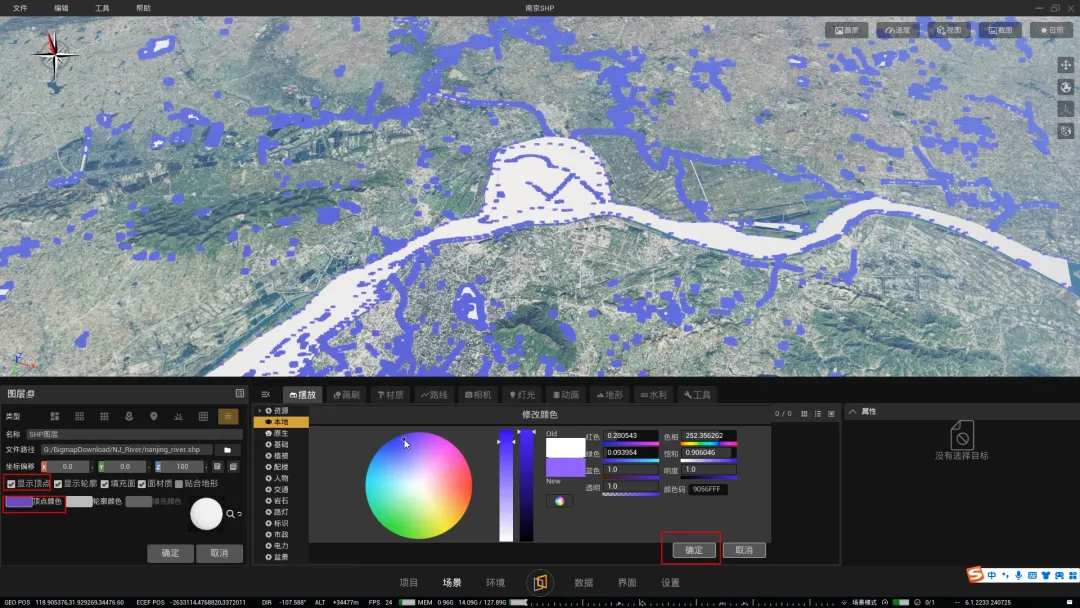Switch to the 材质 tab
The image size is (1080, 608).
391,395
